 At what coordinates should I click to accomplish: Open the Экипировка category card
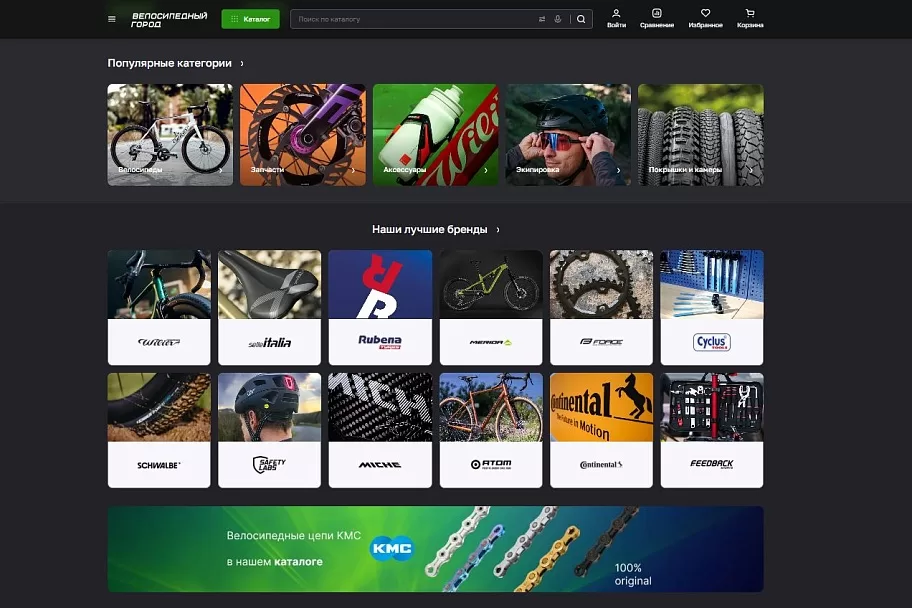point(568,135)
